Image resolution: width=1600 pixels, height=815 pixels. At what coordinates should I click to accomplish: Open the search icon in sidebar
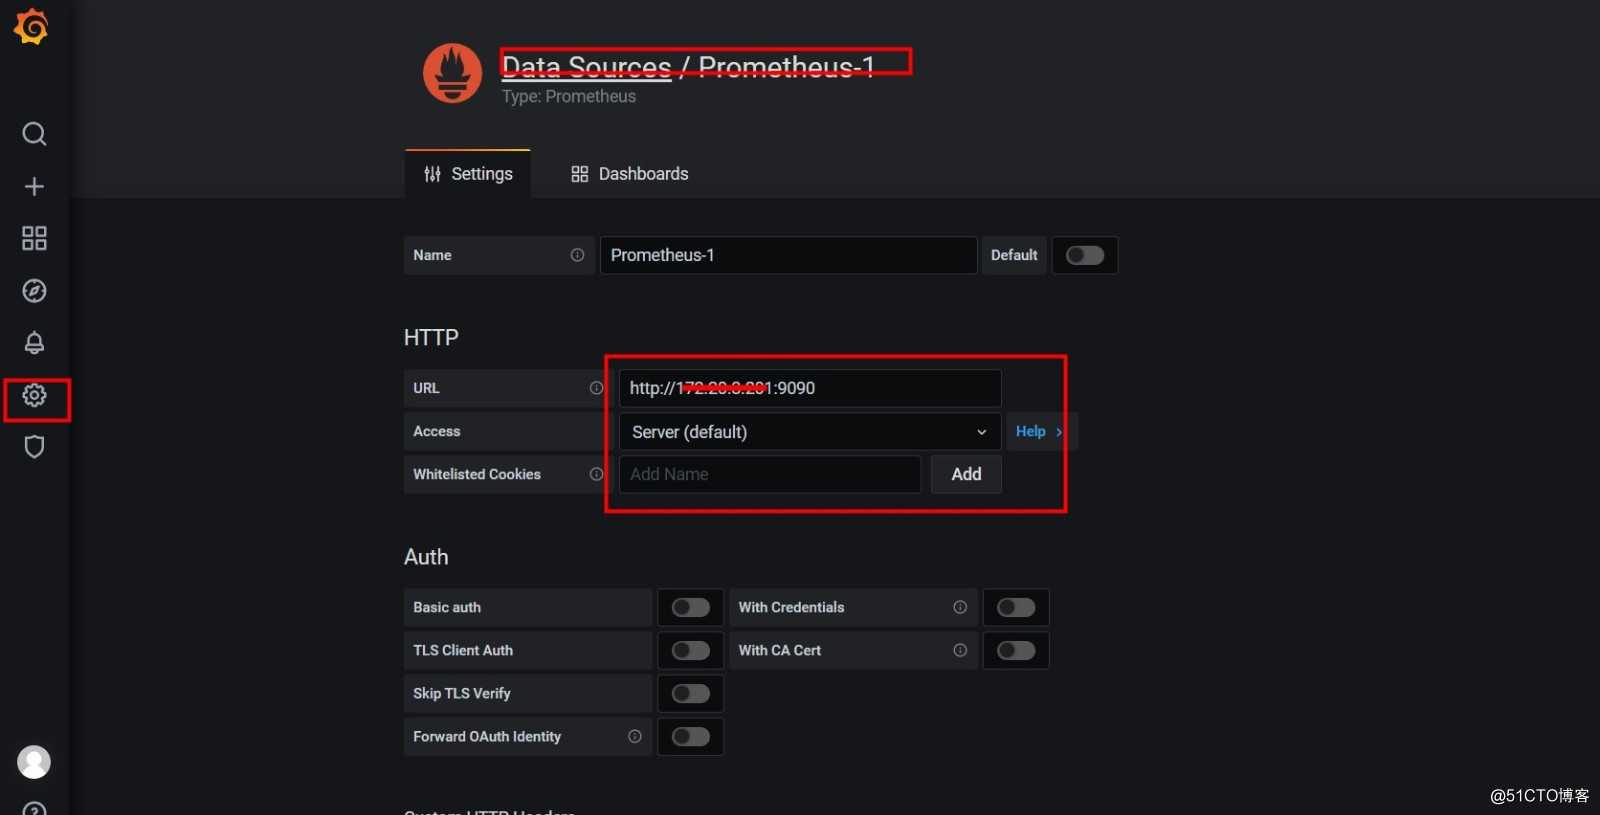click(34, 134)
